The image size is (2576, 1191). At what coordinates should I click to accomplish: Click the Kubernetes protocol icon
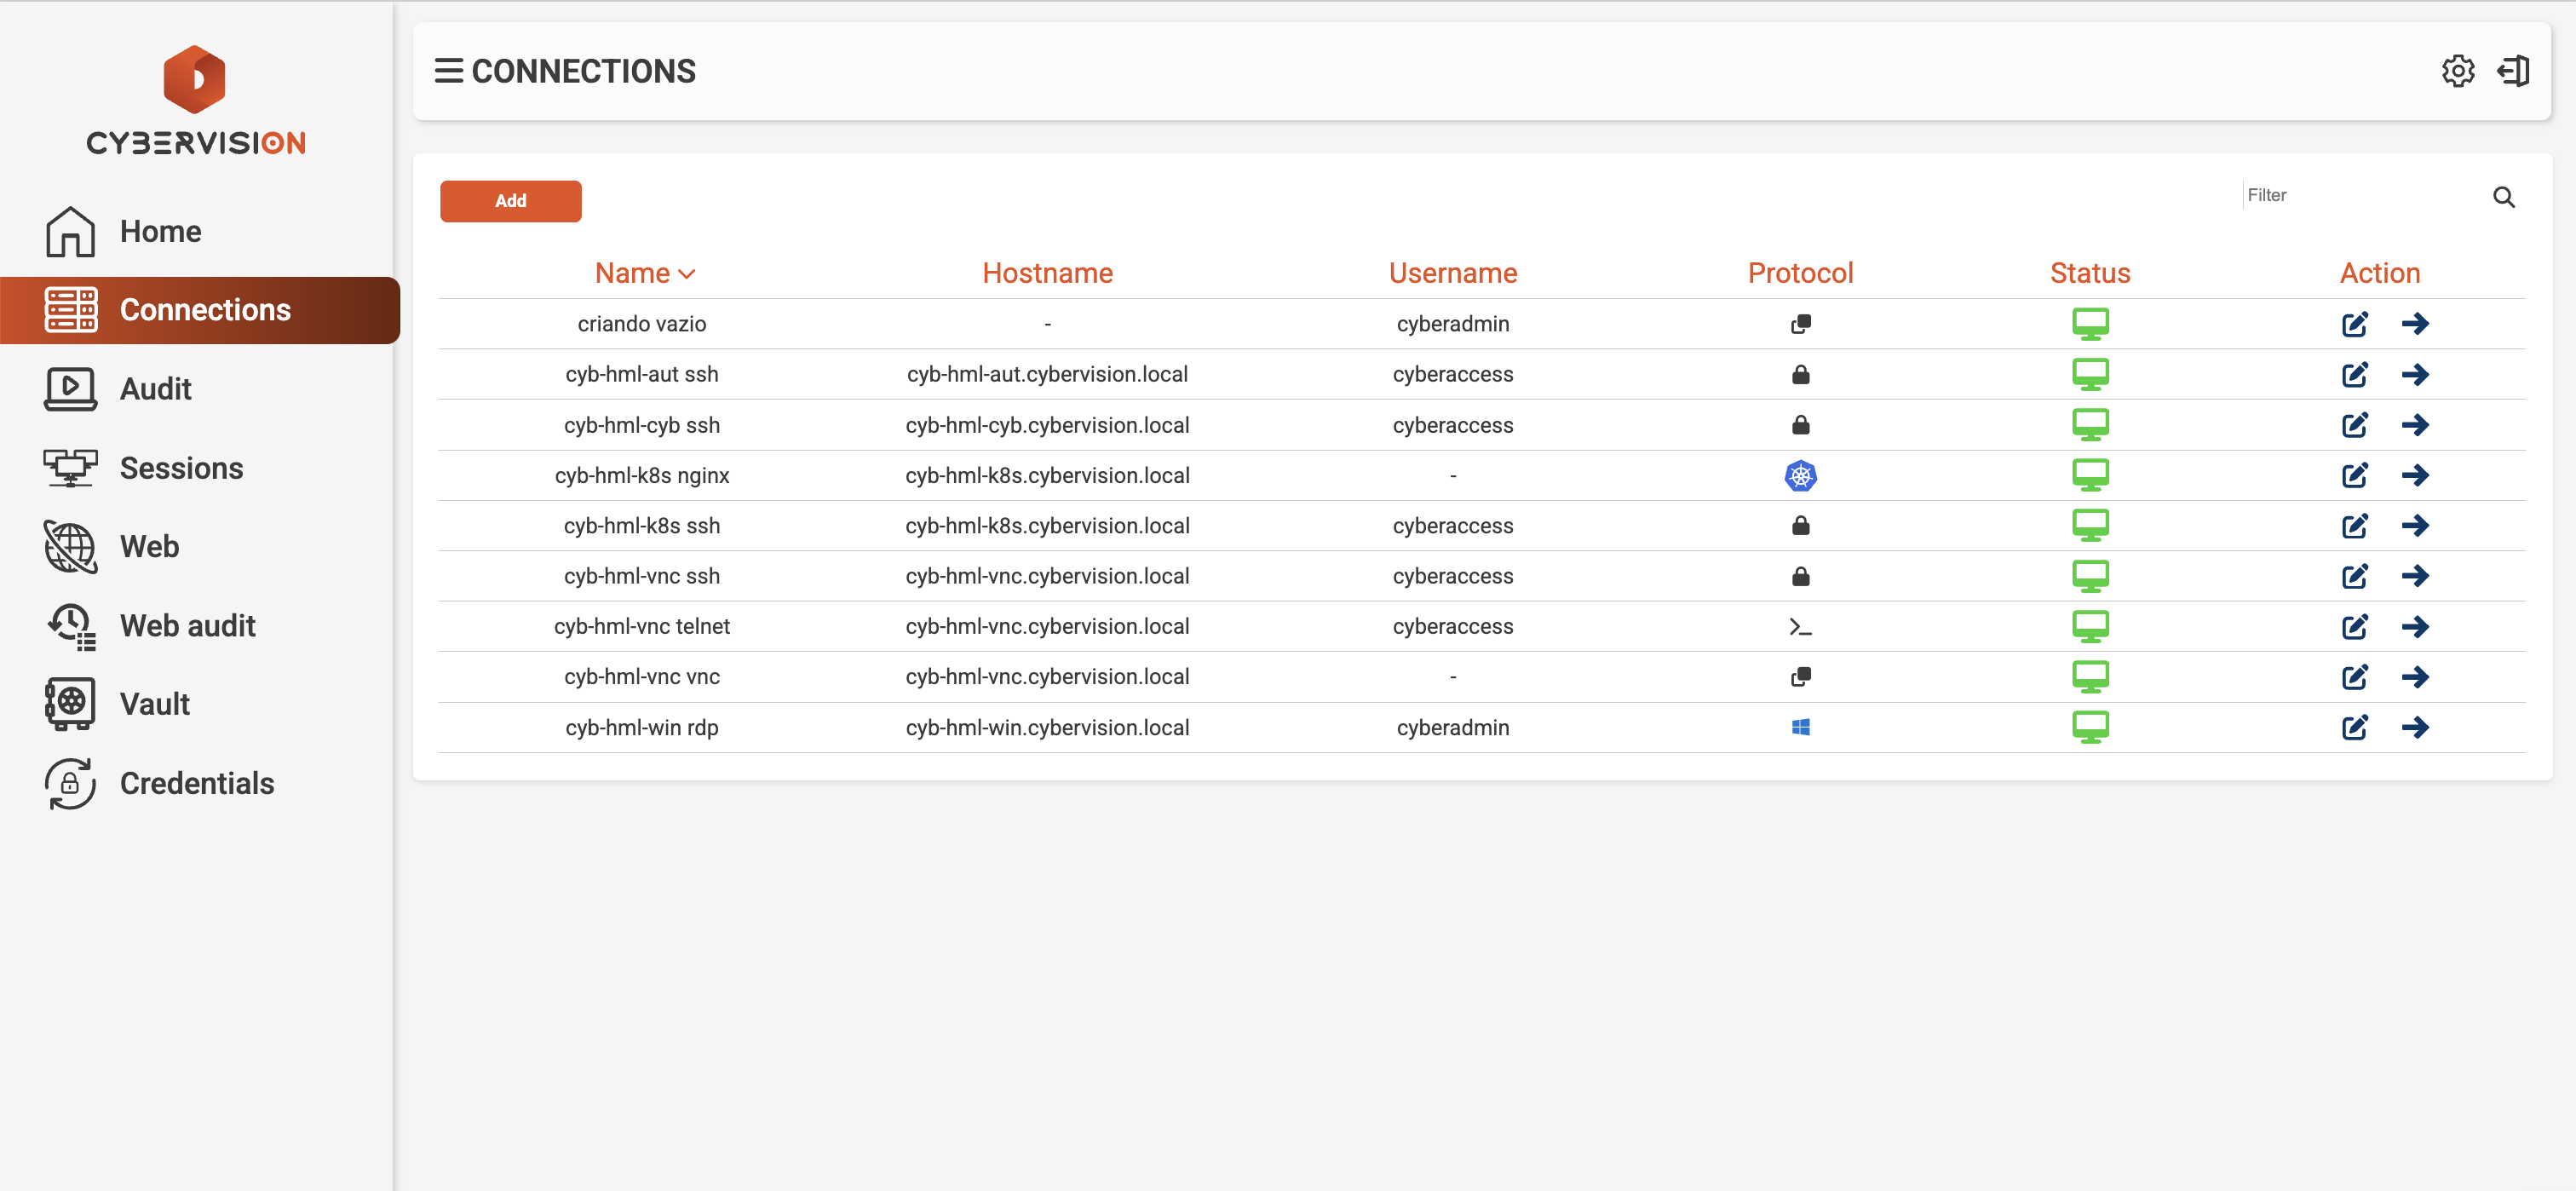click(1800, 476)
